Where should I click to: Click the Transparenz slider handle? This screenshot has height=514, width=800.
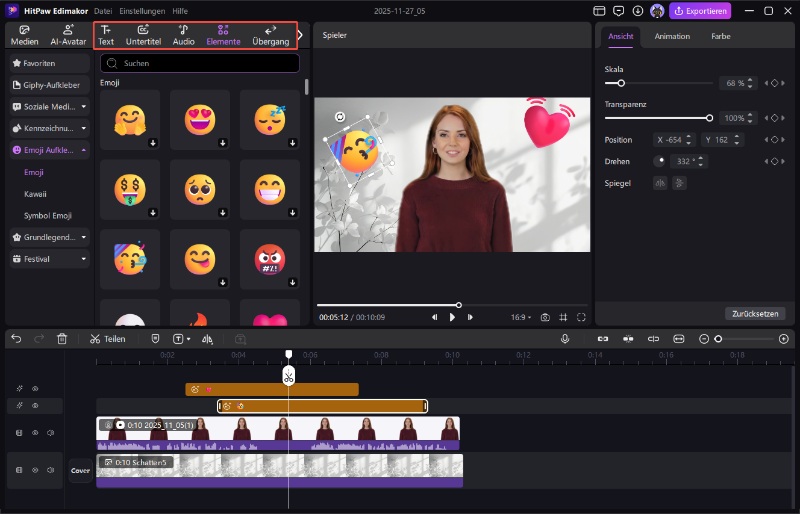click(710, 118)
